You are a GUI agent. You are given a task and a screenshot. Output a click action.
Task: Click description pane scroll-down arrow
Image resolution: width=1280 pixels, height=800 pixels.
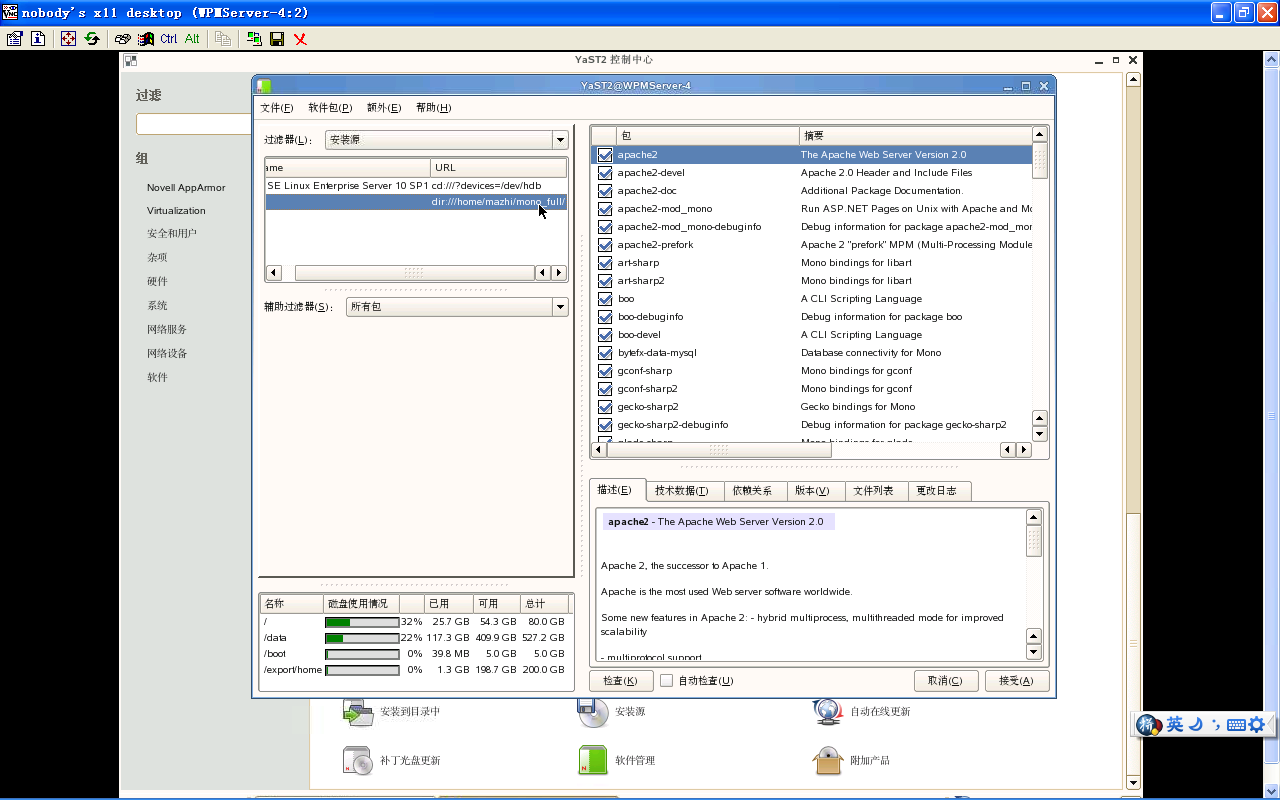point(1034,652)
